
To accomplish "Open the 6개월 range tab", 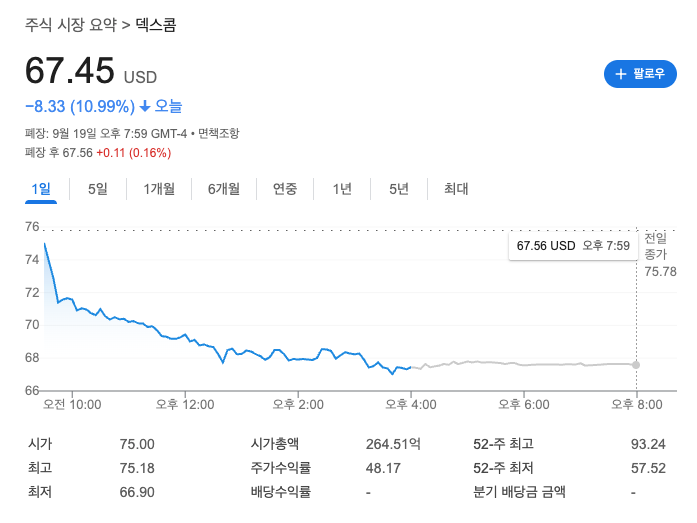I will (224, 189).
